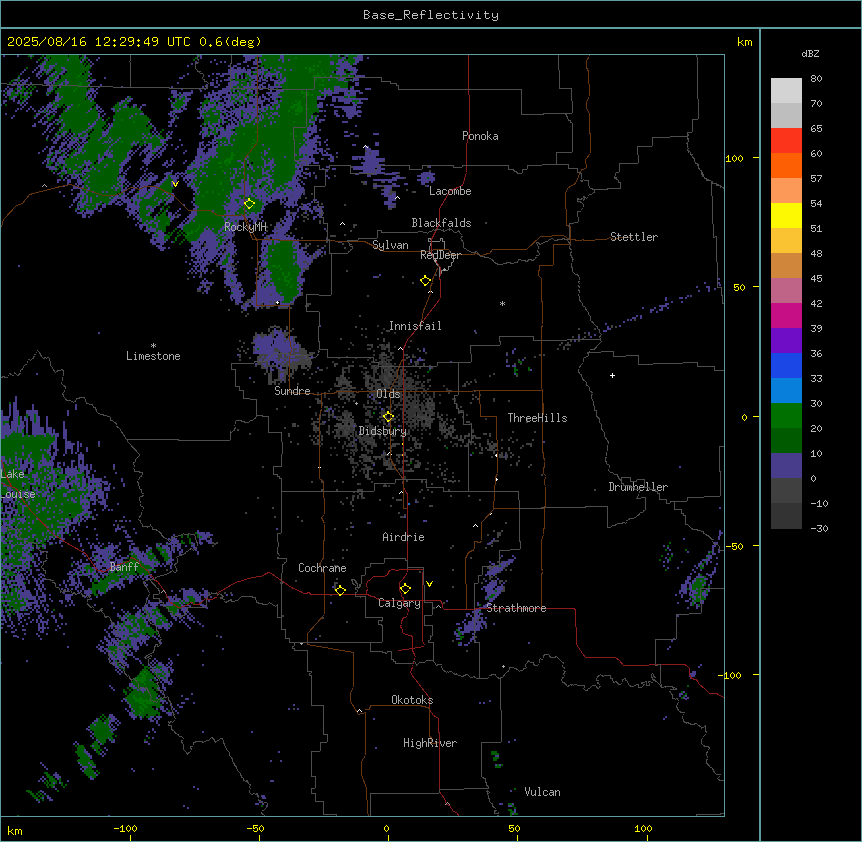Select the HighRiver map label
862x842 pixels.
tap(430, 743)
